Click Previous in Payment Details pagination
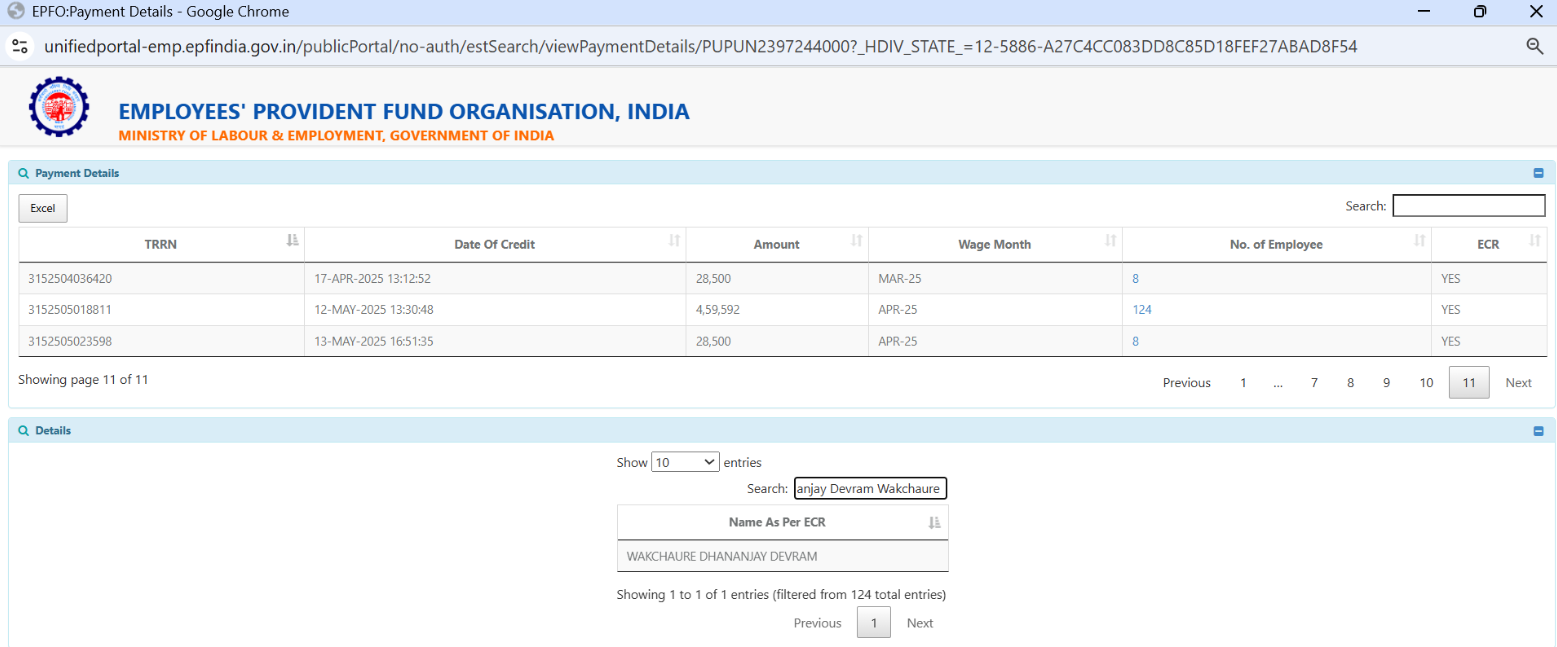 point(1186,383)
